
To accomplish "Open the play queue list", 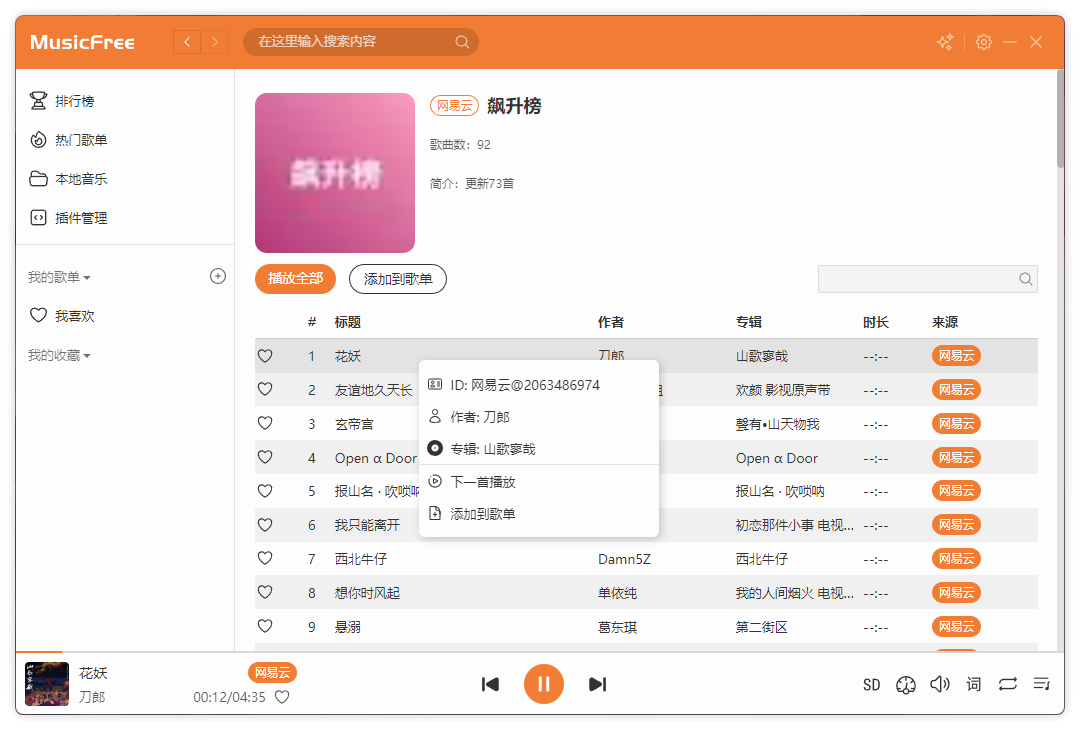I will coord(1041,684).
